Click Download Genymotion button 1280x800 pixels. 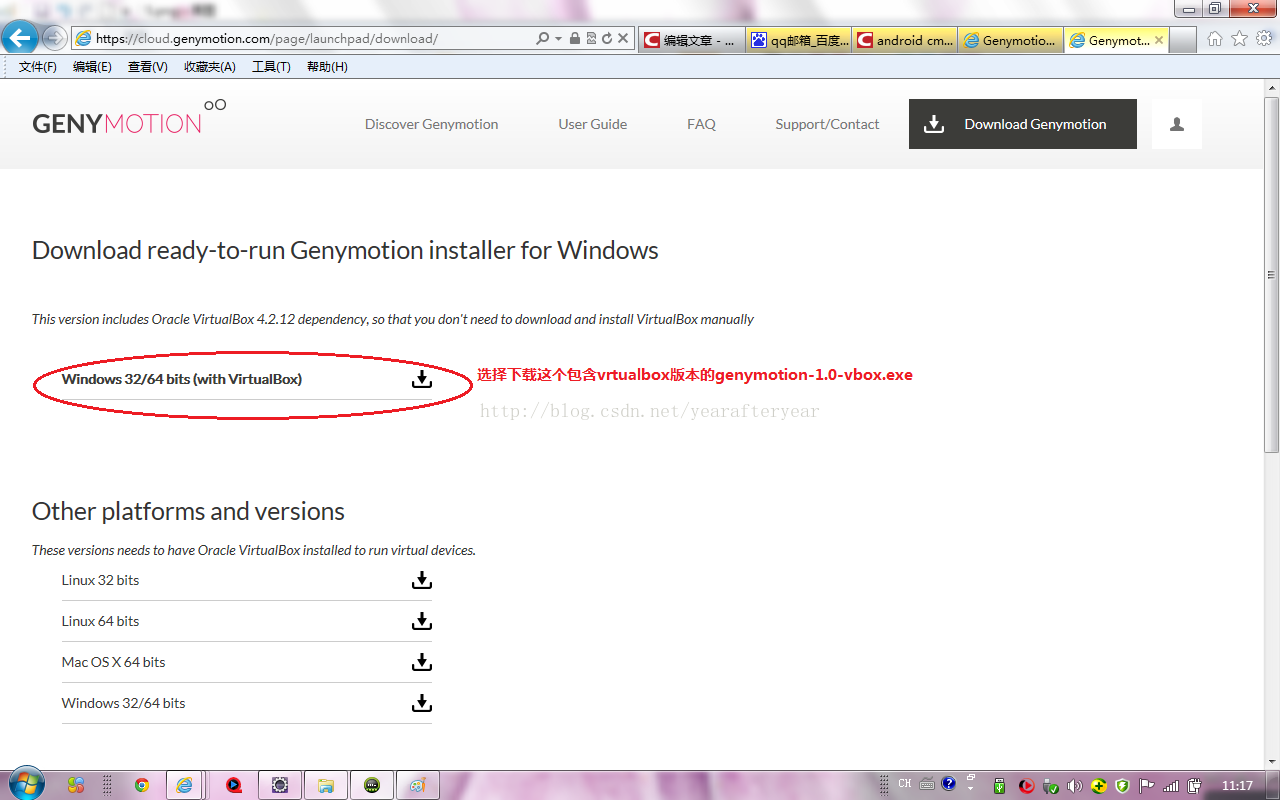(x=1023, y=124)
